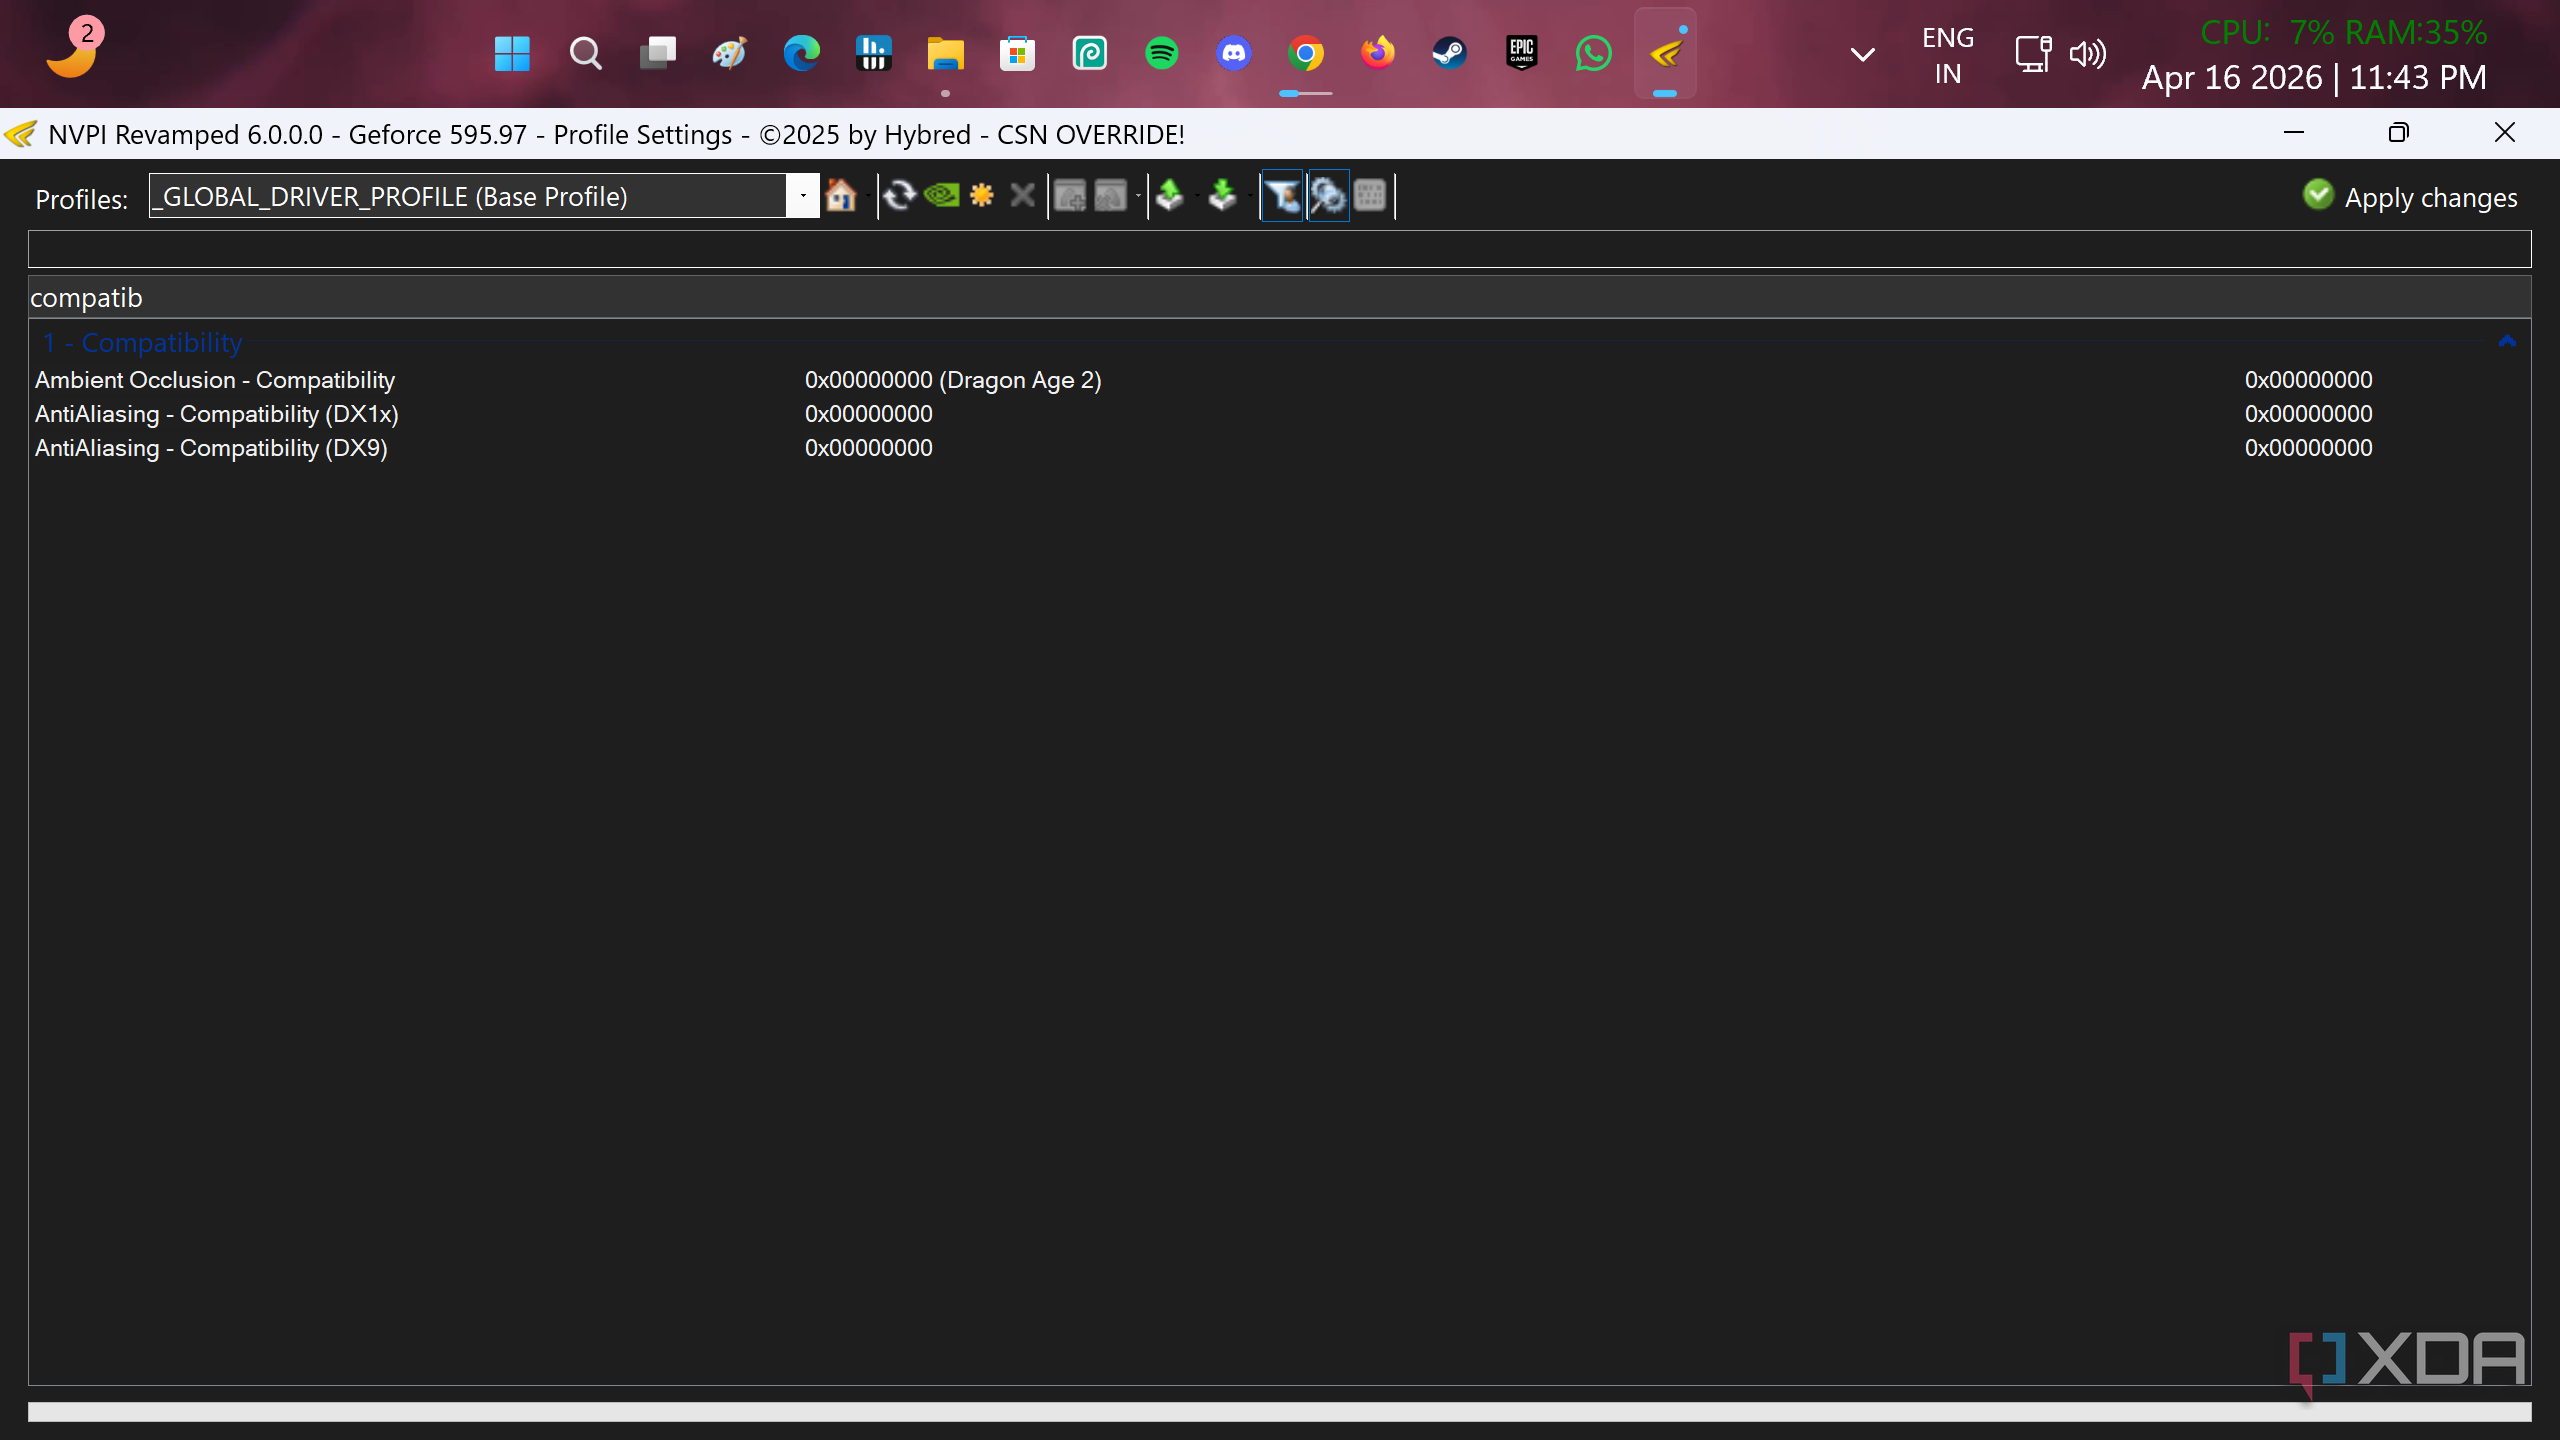Click the value cell of AntiAliasing DX9
The height and width of the screenshot is (1440, 2560).
coord(869,448)
